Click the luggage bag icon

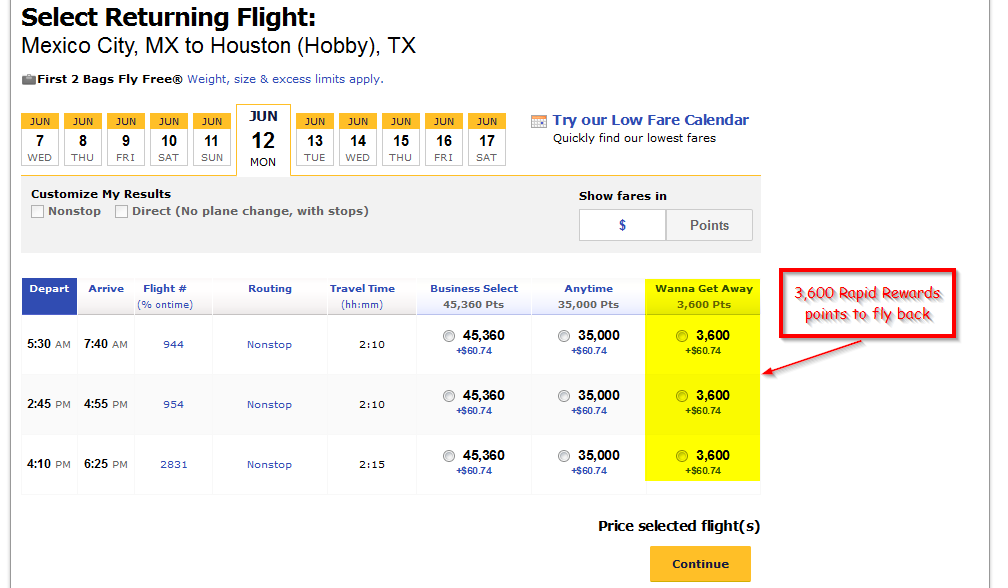click(x=28, y=80)
